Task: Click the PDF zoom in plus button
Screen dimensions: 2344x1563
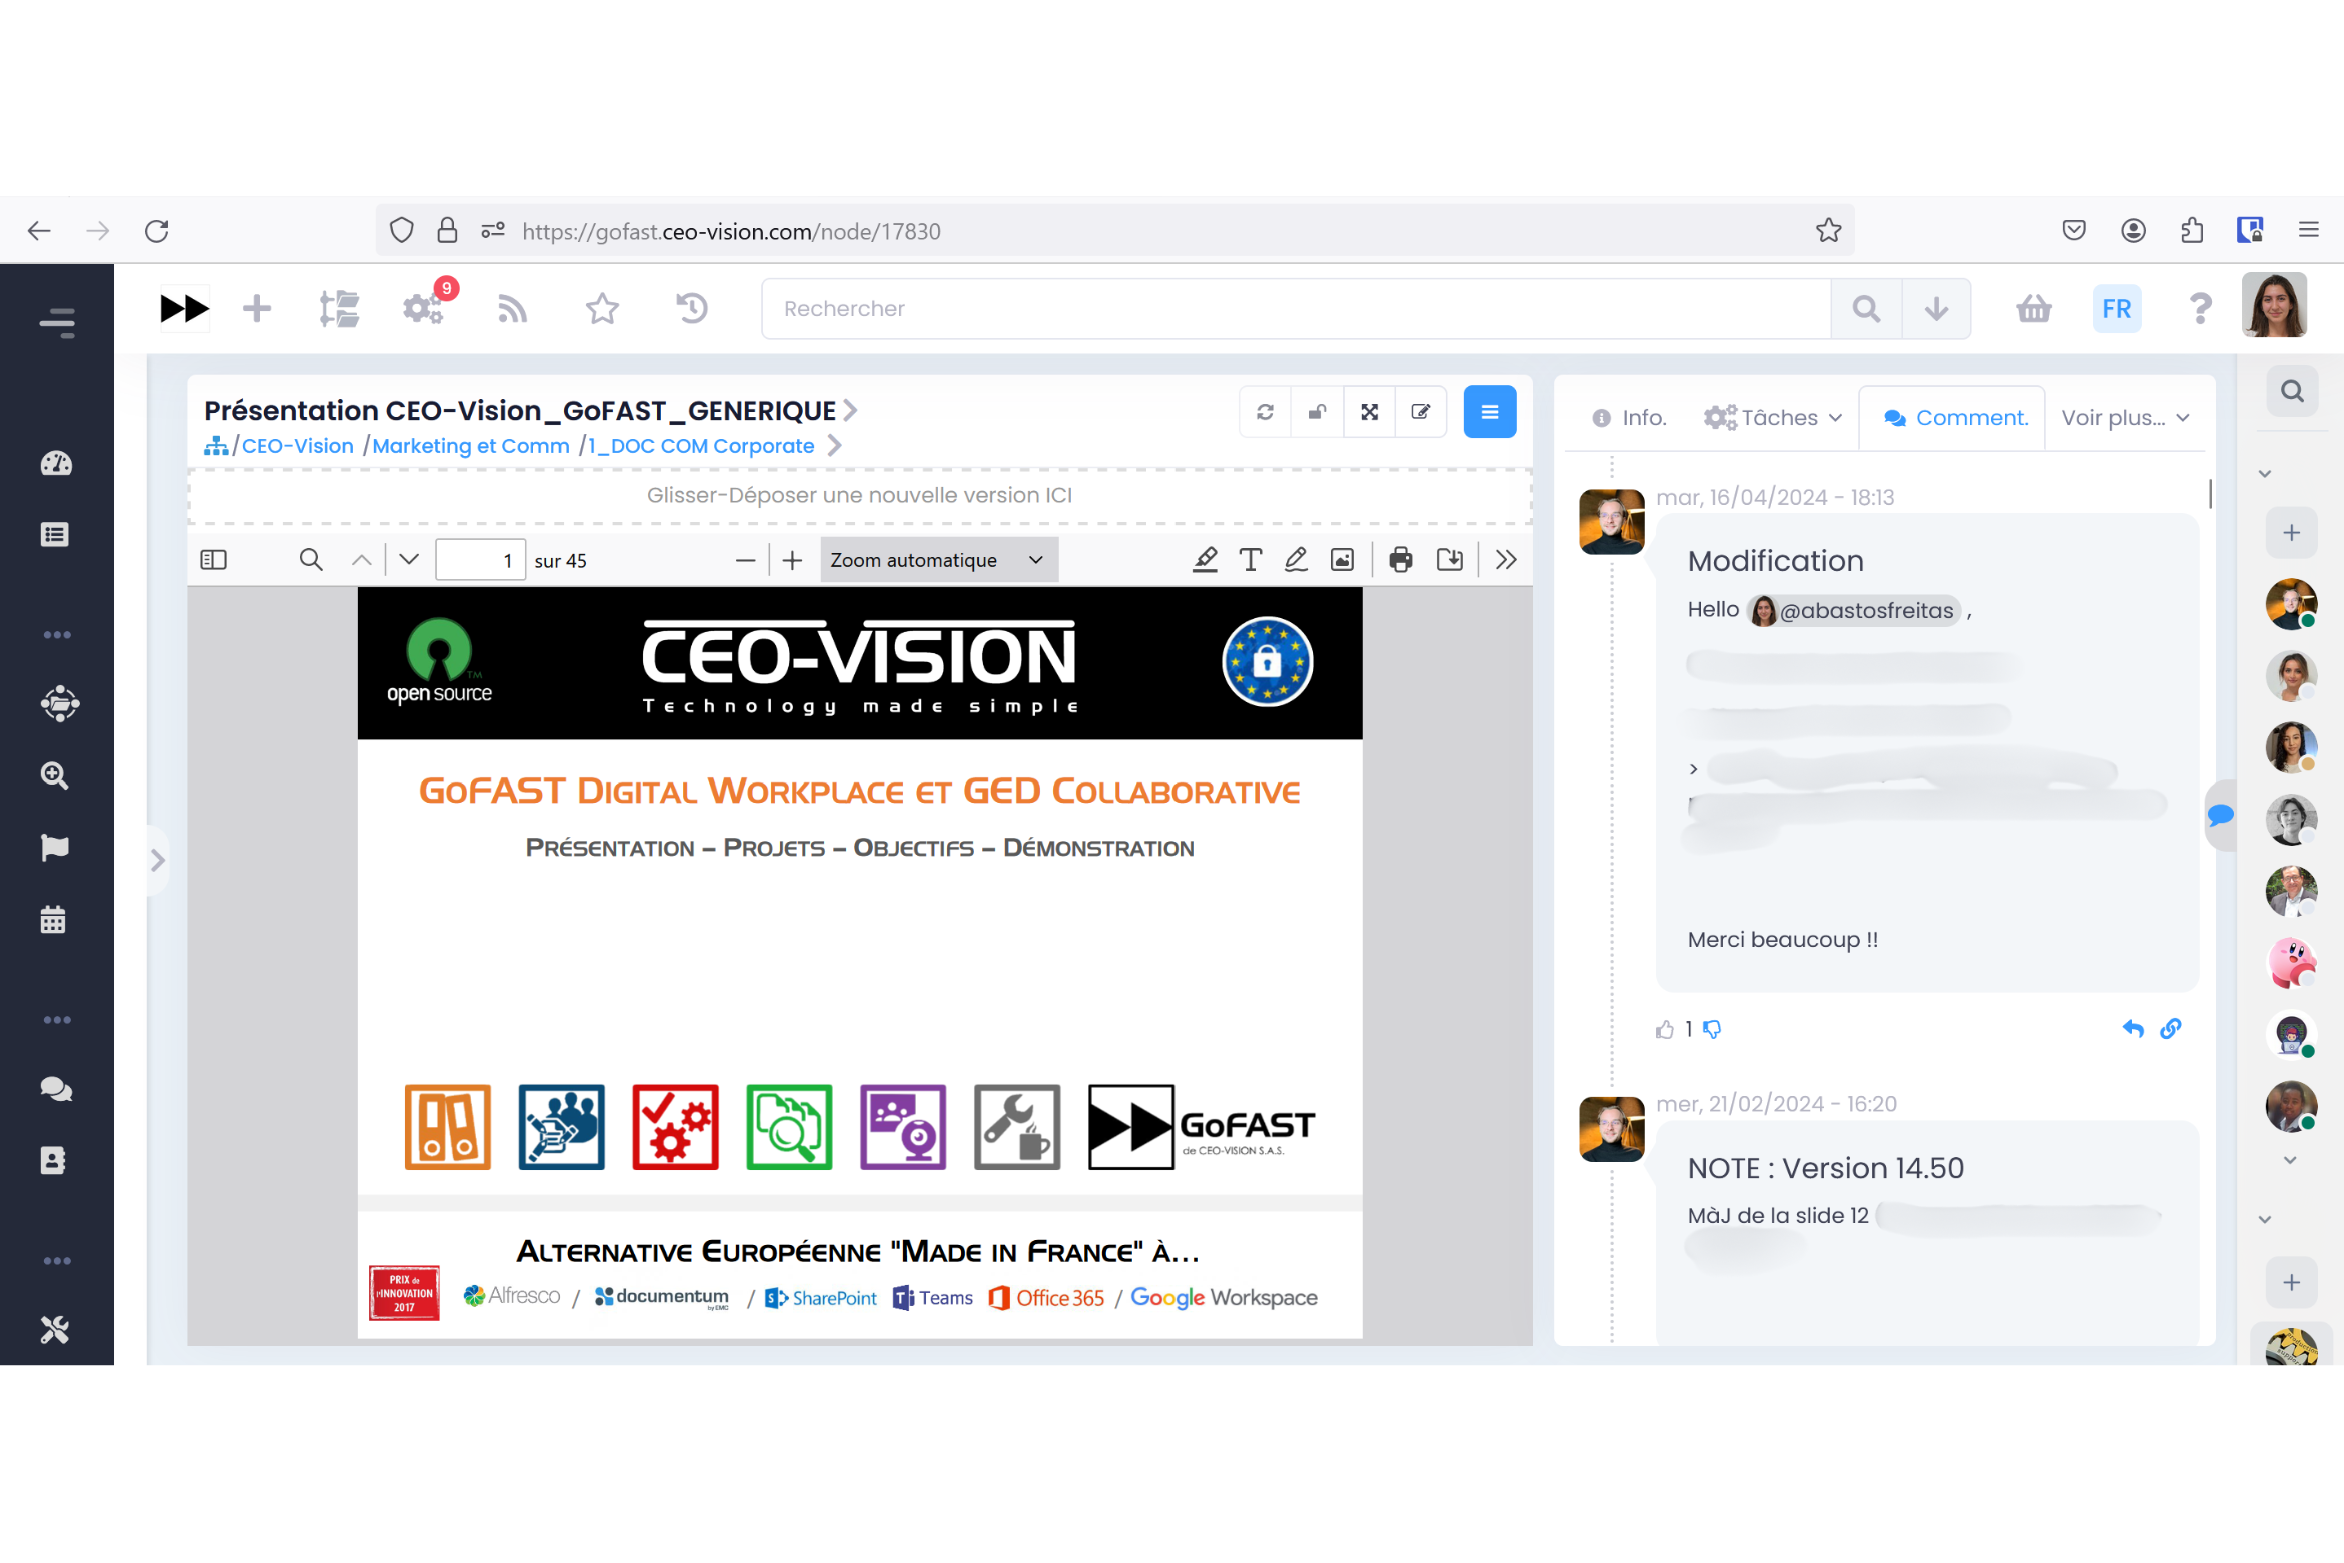Action: click(x=792, y=560)
